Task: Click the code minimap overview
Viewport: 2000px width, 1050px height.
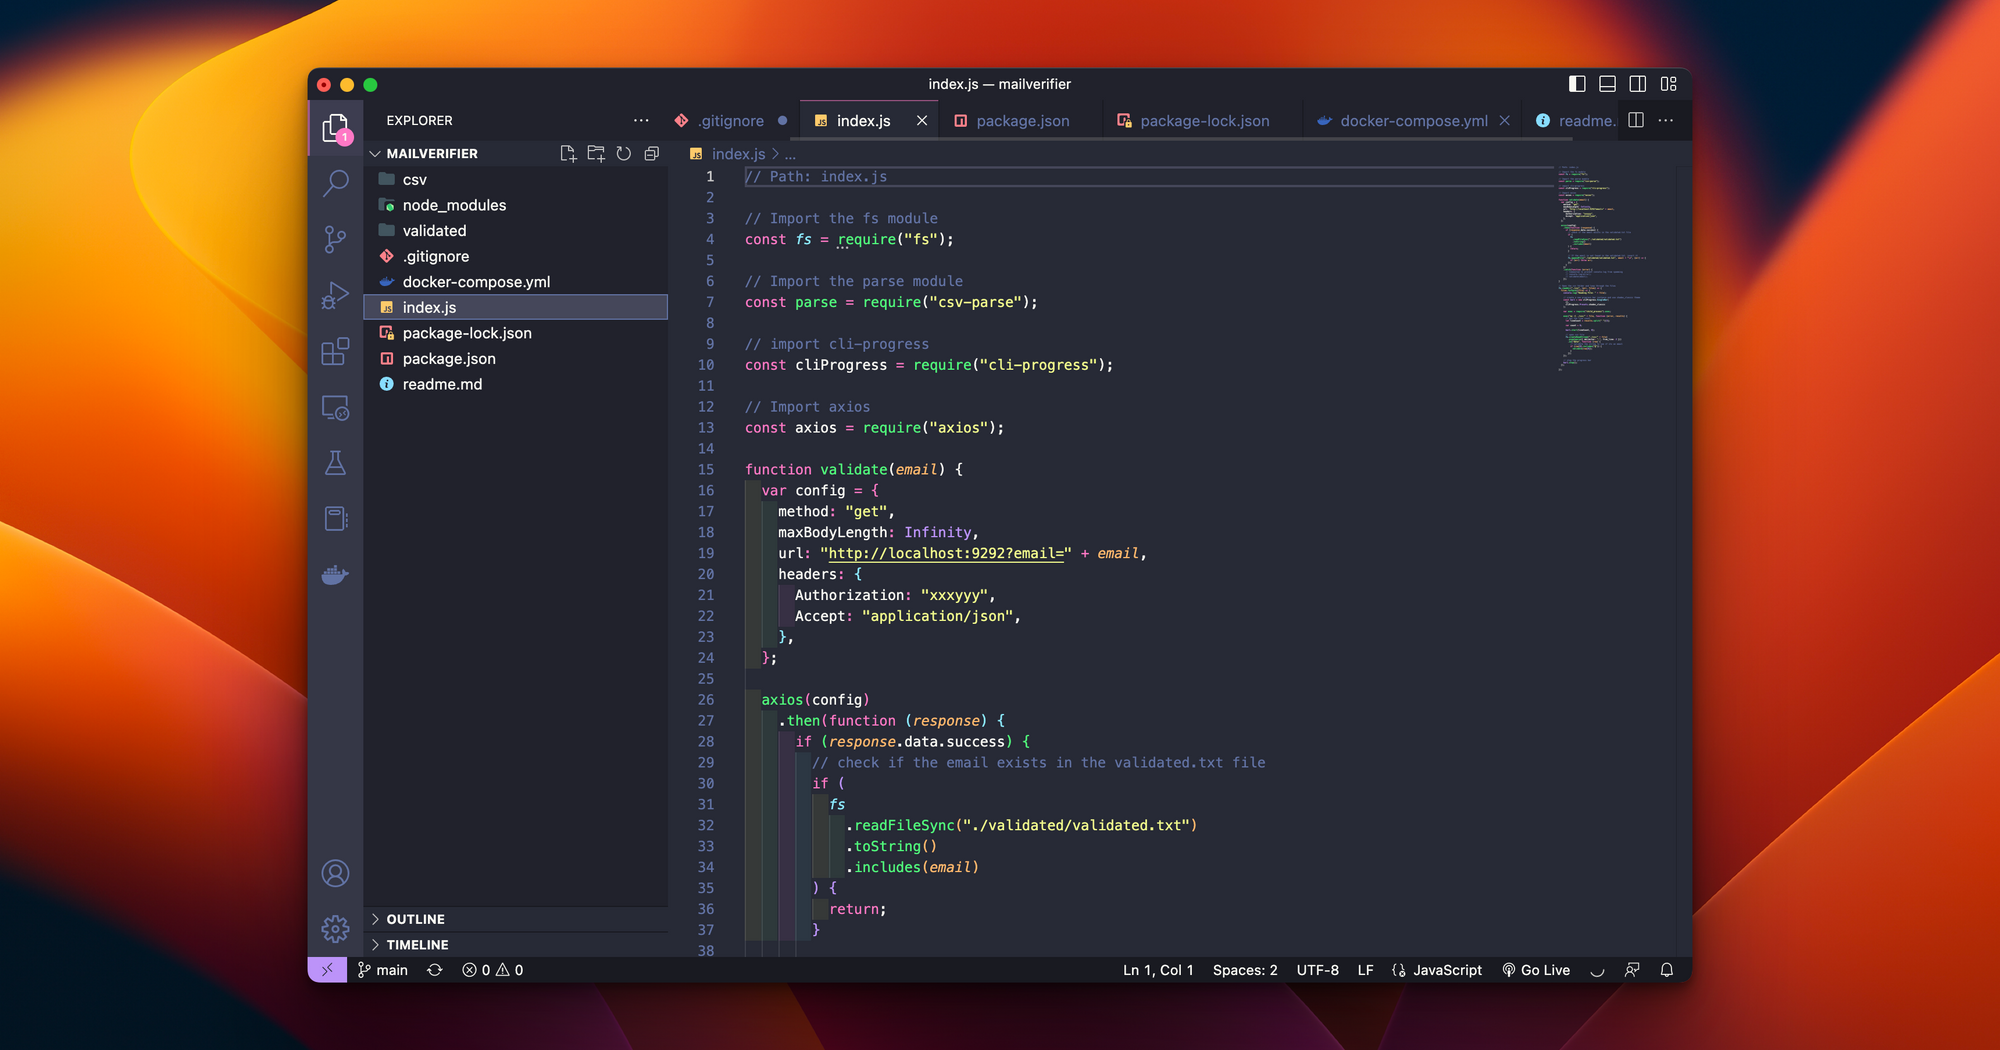Action: pos(1600,268)
